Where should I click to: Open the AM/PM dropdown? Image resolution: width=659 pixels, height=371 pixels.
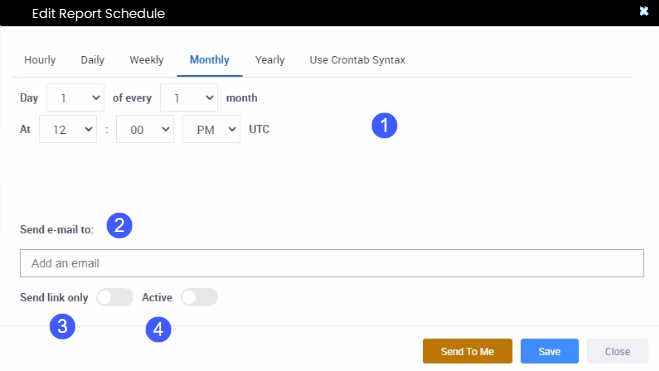[x=211, y=129]
